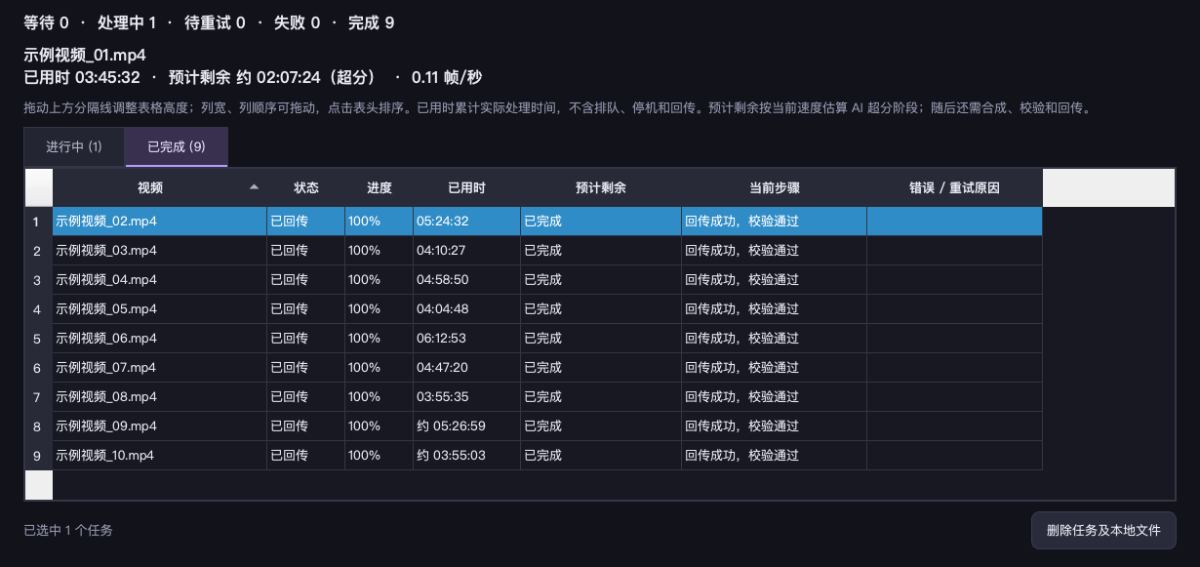The width and height of the screenshot is (1200, 567).
Task: Select row 示例视频_09.mp4
Action: tap(547, 426)
